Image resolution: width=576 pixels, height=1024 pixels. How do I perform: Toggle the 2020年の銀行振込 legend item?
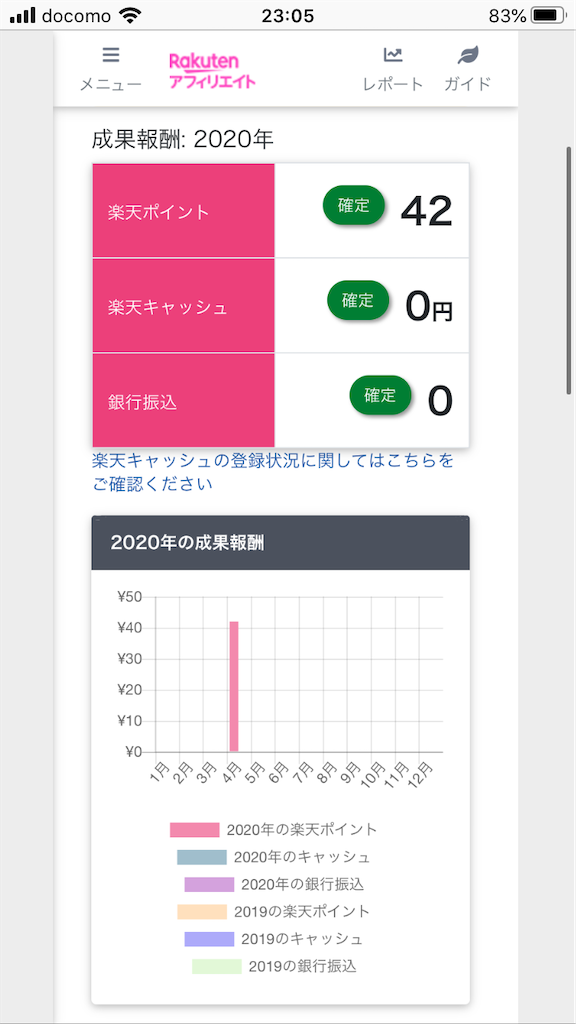coord(274,885)
